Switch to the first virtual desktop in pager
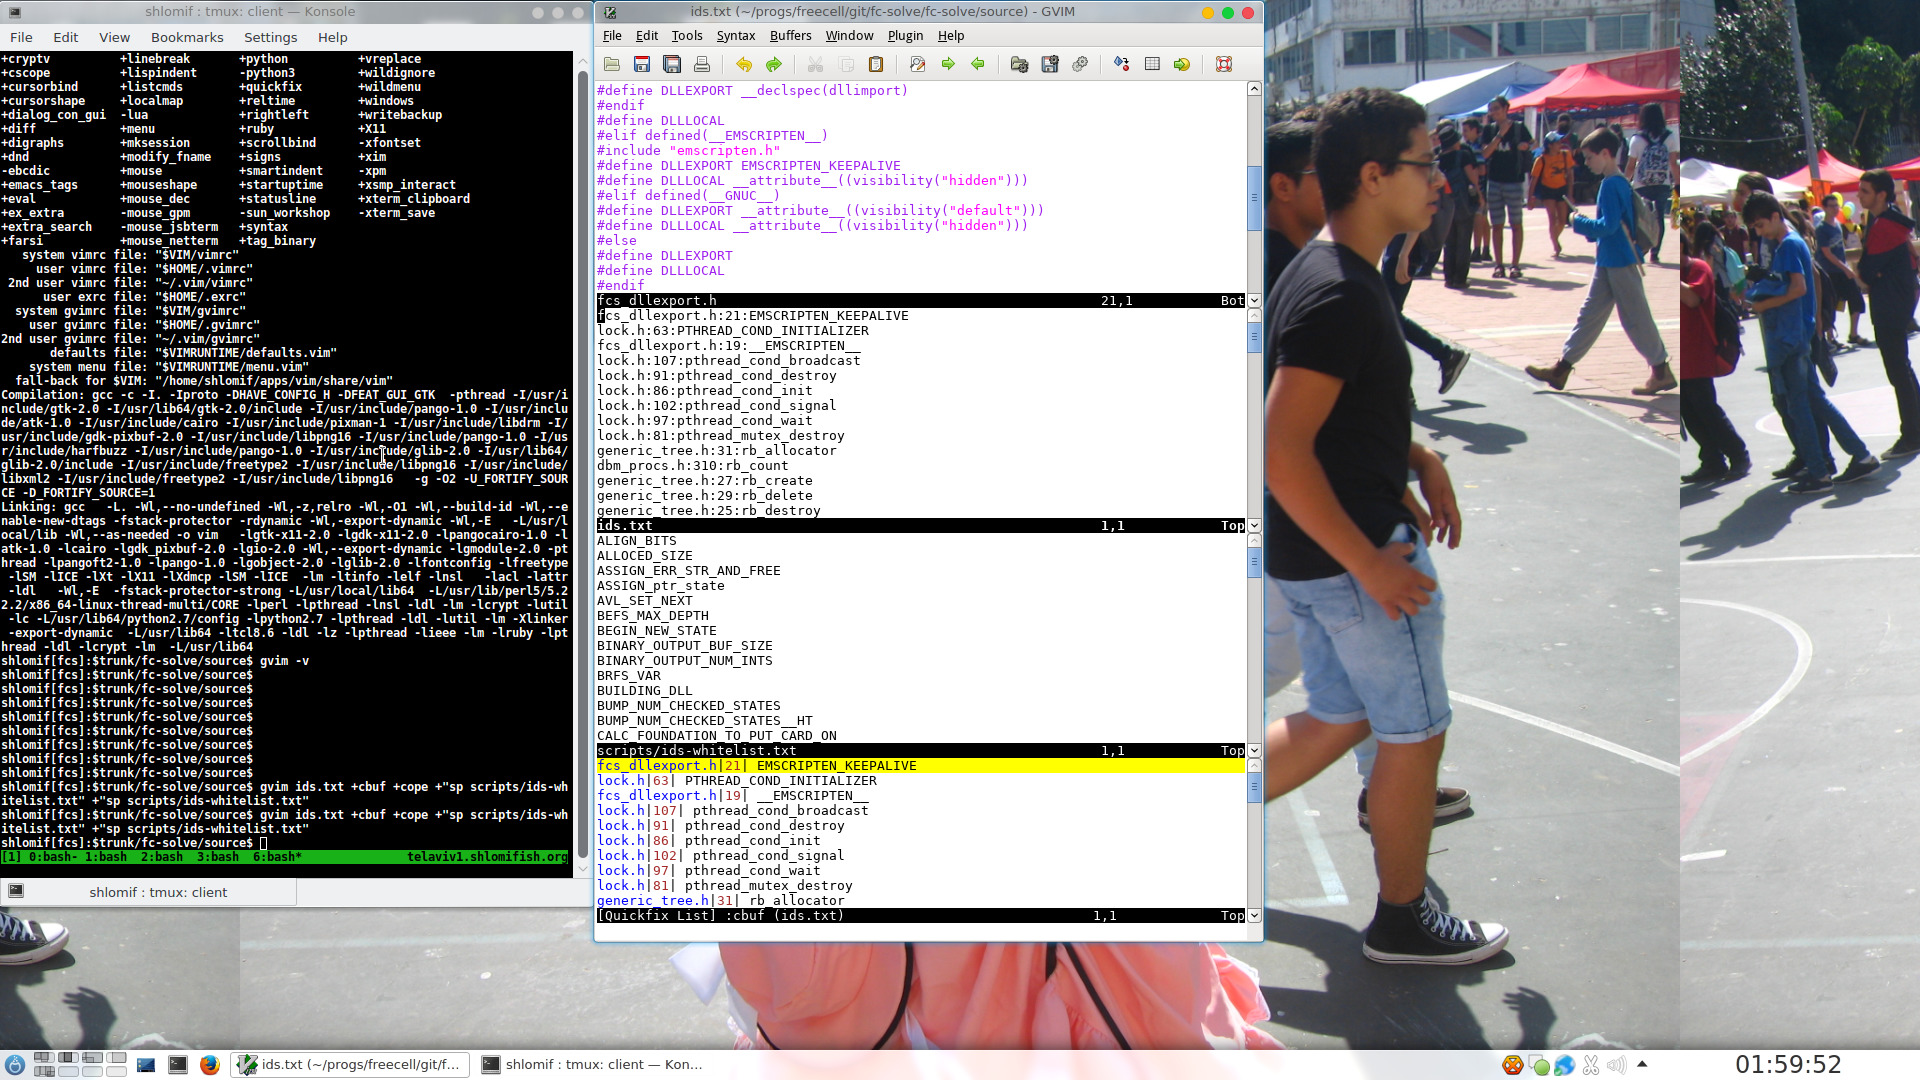 tap(44, 1058)
